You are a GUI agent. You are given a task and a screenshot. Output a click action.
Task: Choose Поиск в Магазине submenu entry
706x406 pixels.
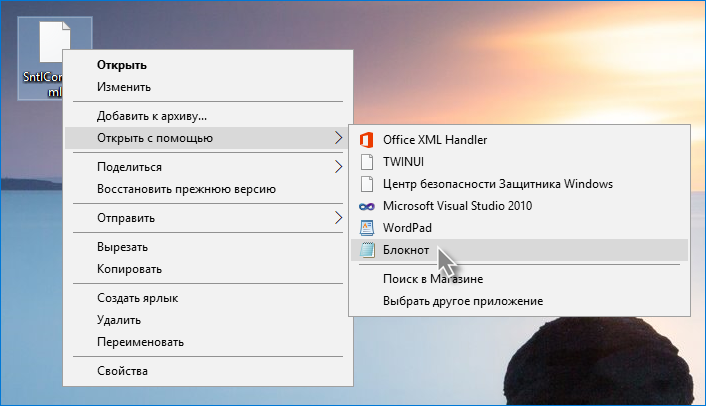coord(520,279)
